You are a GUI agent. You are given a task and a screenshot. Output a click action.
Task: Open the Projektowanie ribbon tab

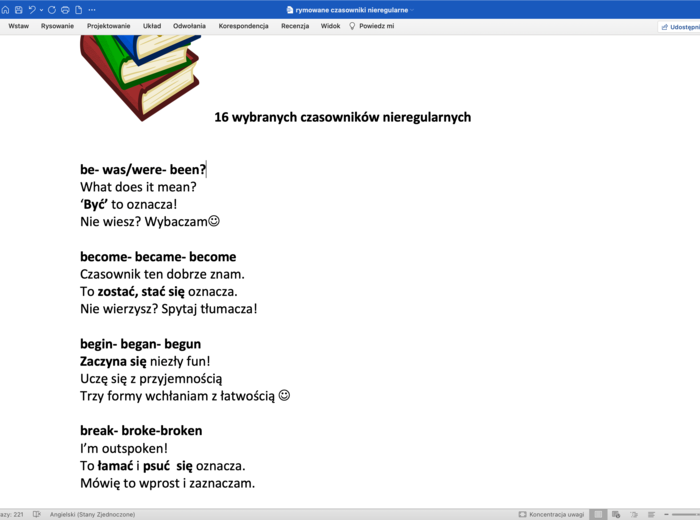(108, 26)
